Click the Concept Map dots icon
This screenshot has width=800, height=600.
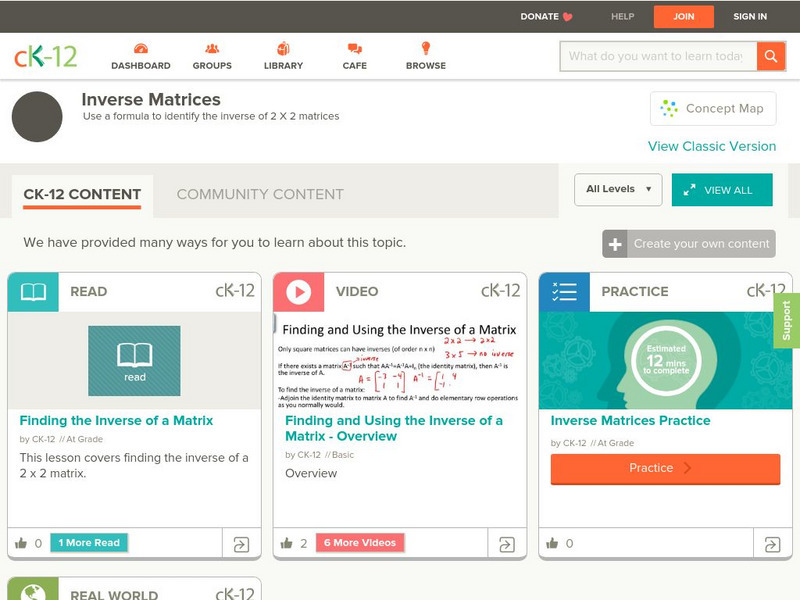pos(669,108)
